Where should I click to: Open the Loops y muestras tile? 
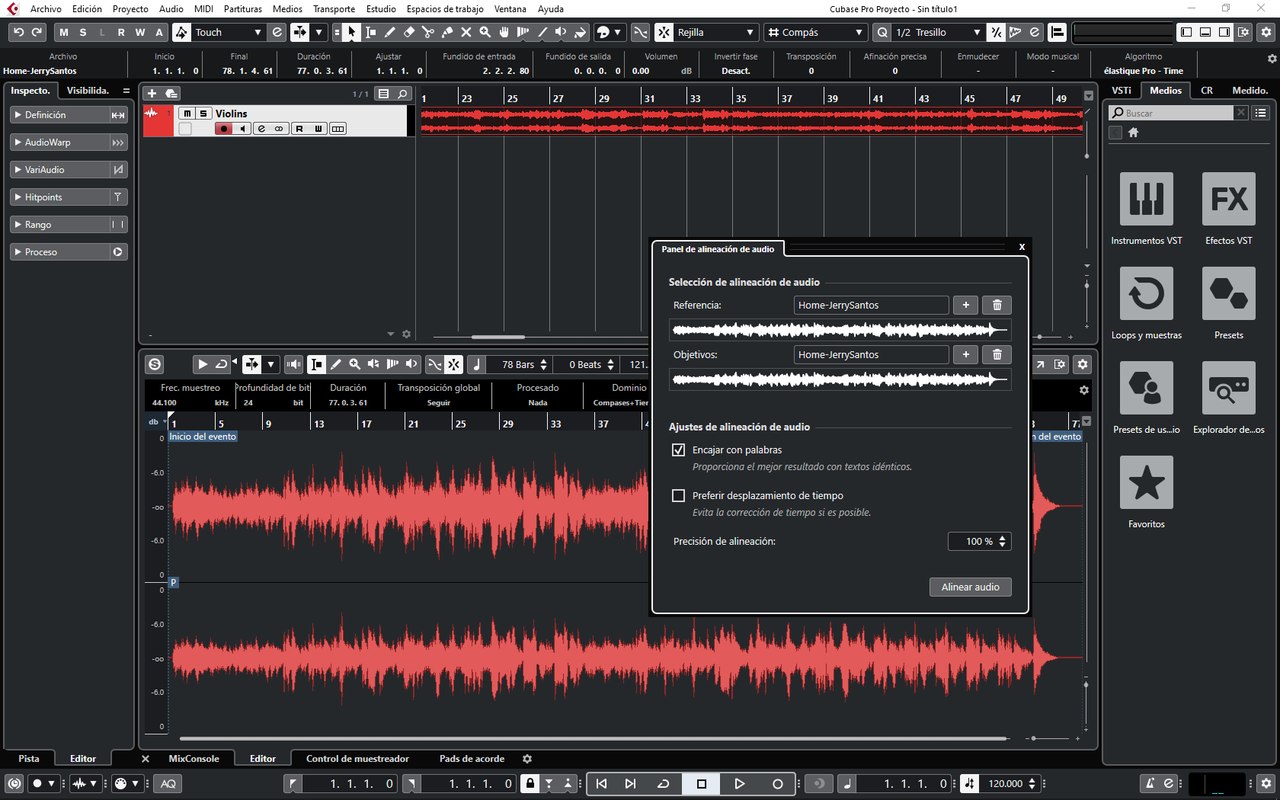[x=1146, y=294]
